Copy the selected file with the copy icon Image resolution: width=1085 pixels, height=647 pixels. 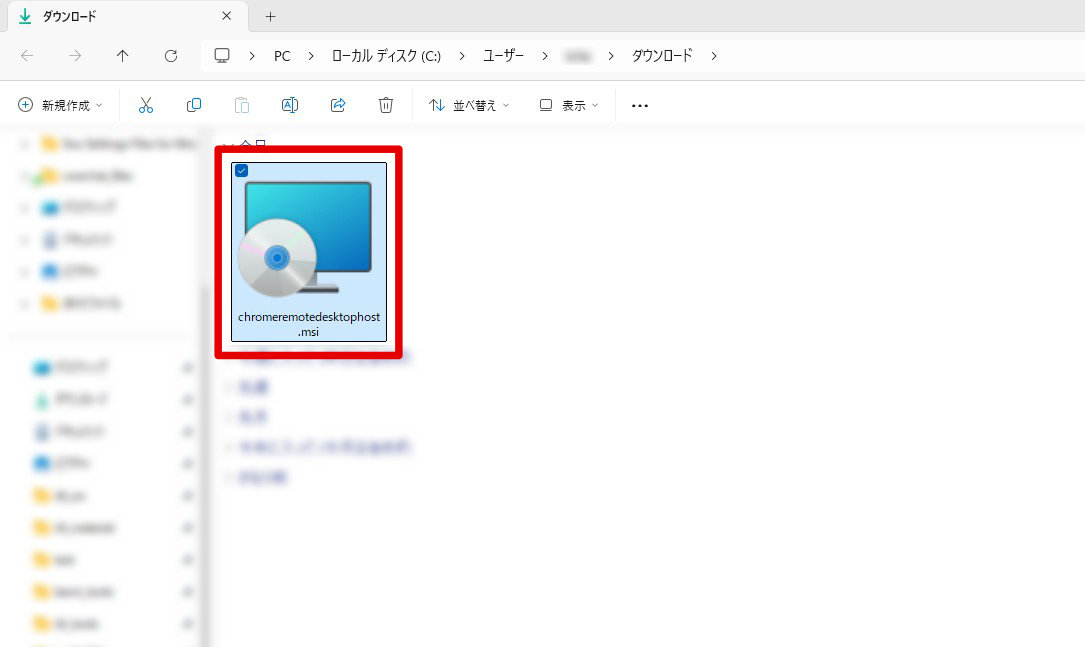click(x=194, y=104)
